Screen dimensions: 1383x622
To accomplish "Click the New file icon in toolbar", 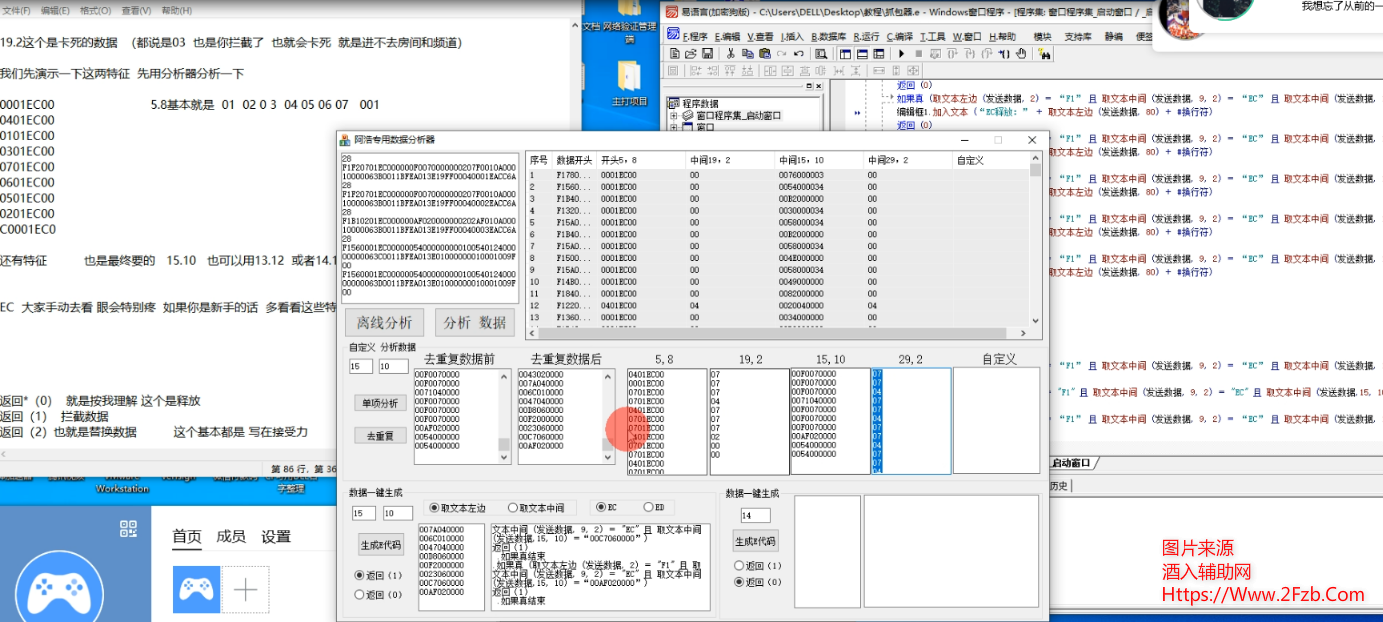I will 675,53.
